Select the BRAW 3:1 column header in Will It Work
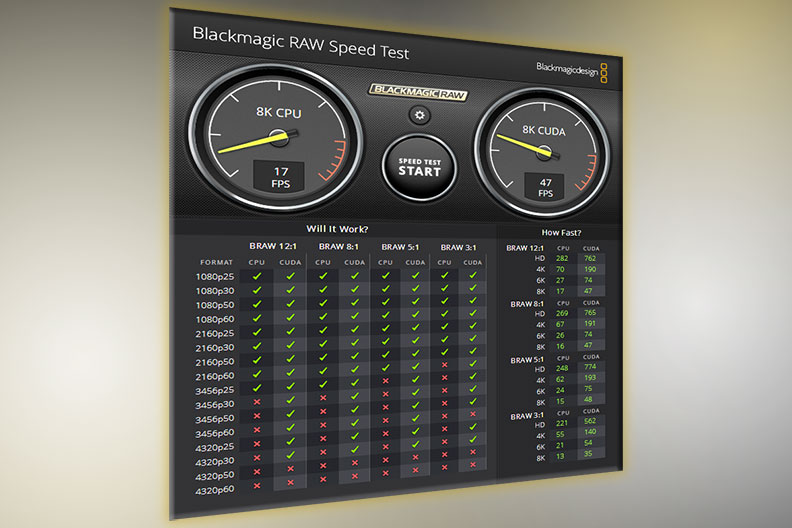Viewport: 792px width, 528px height. tap(458, 248)
